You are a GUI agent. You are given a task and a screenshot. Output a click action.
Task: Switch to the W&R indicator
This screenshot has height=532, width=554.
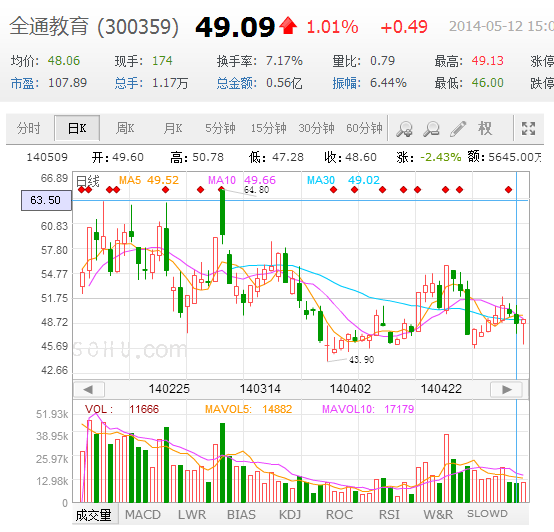[x=438, y=515]
